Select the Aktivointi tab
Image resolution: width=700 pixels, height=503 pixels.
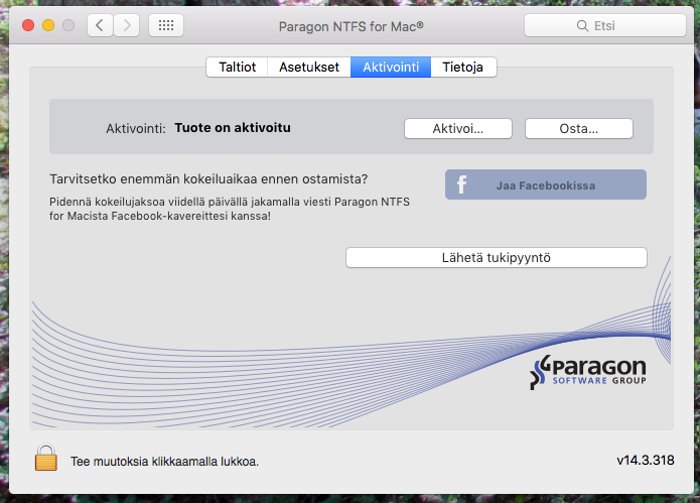[391, 67]
